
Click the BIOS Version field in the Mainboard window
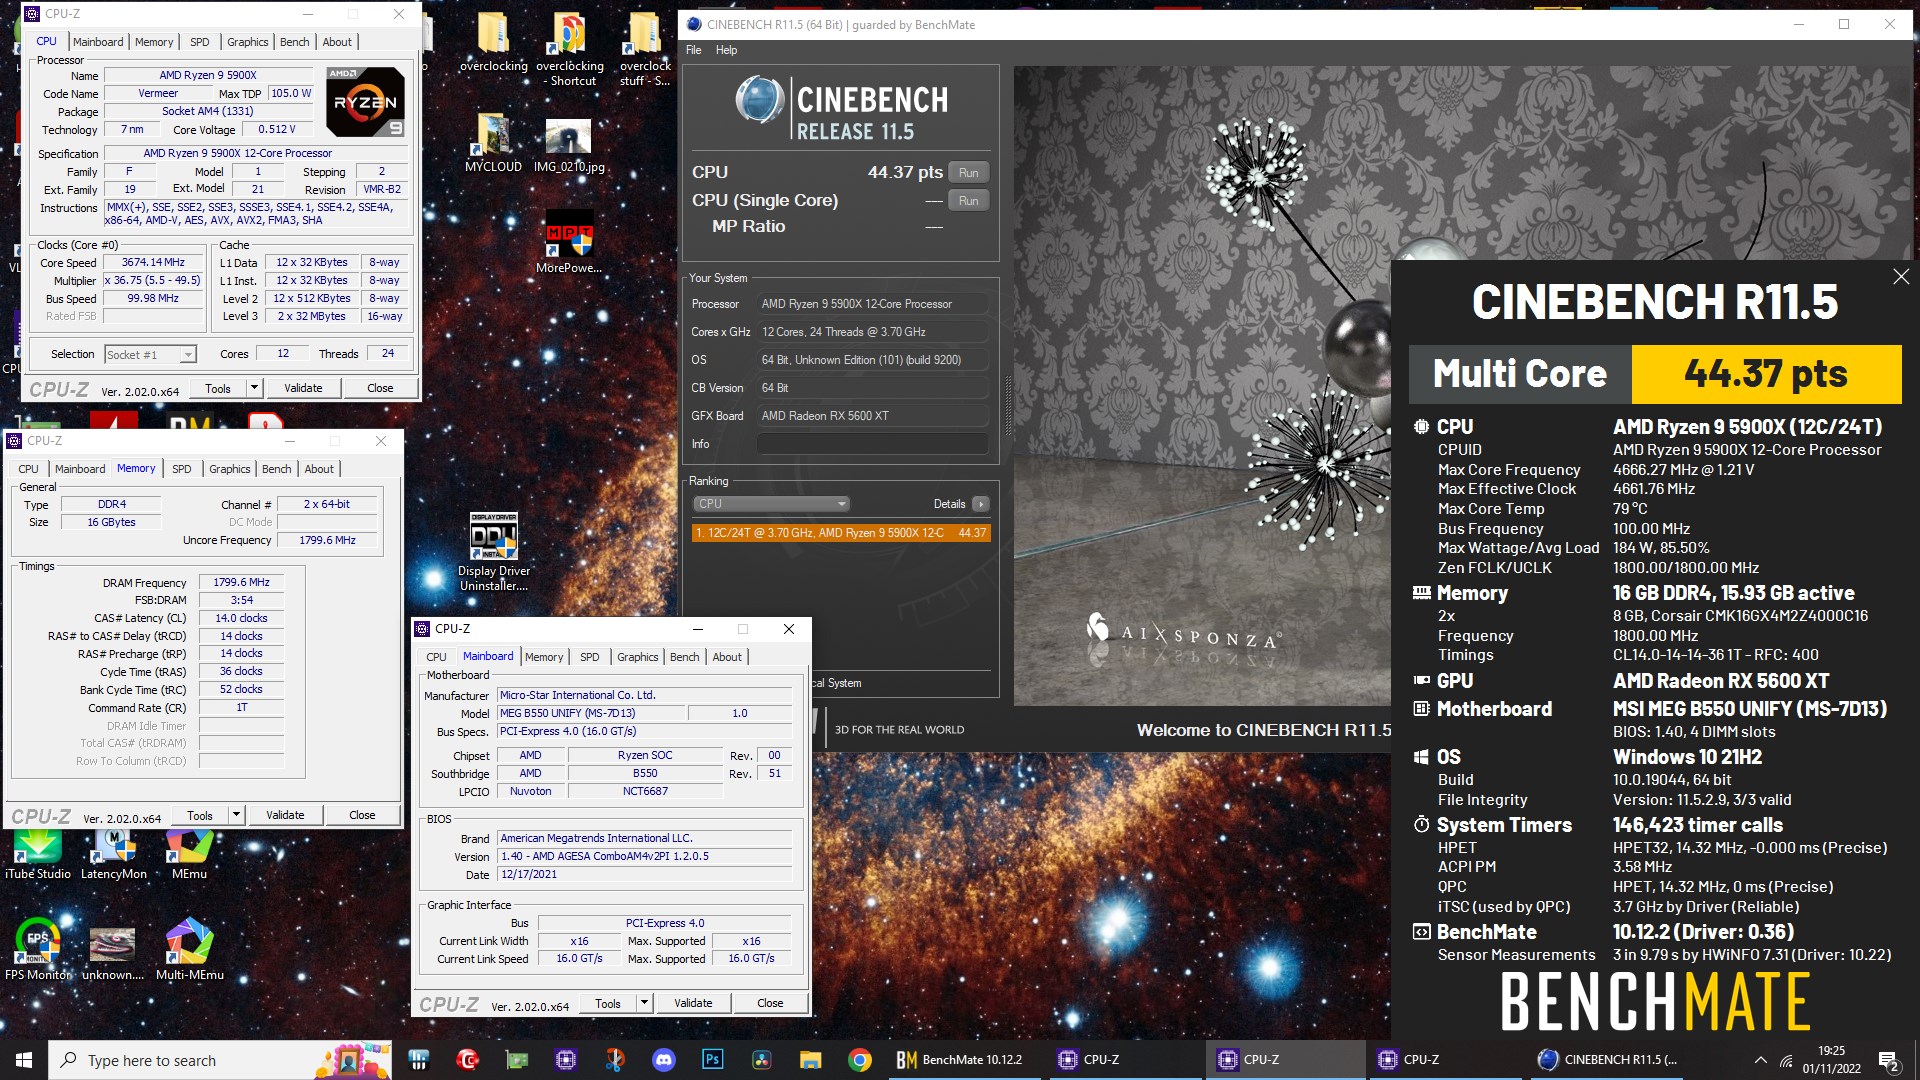(644, 856)
